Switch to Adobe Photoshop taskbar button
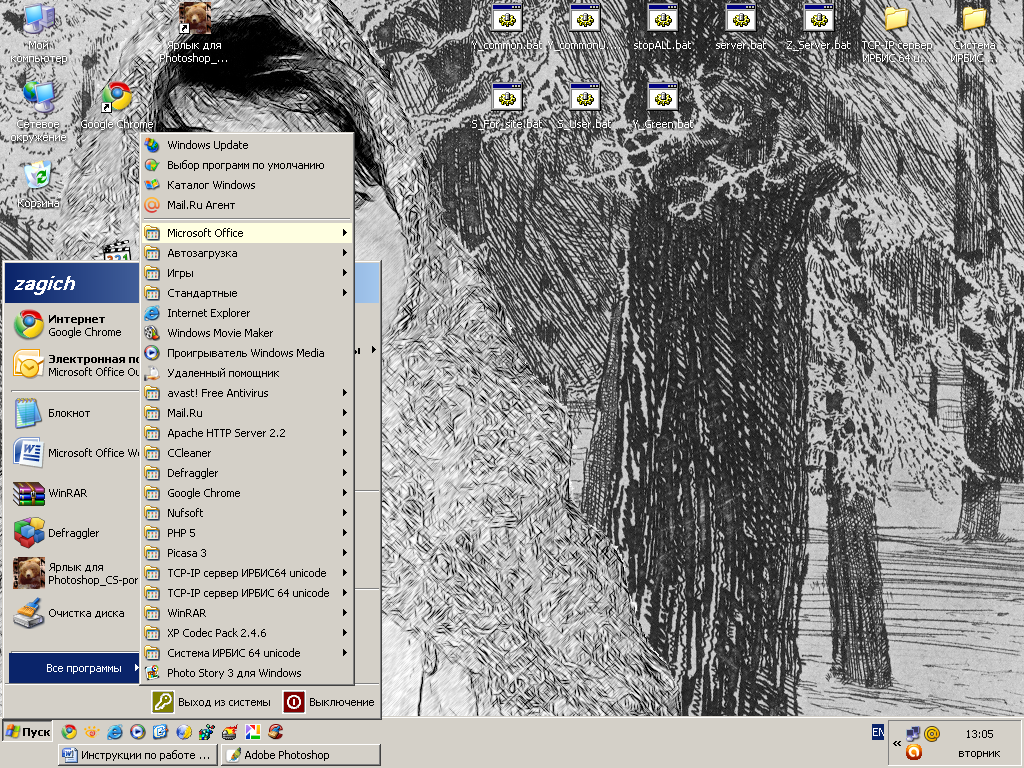1024x768 pixels. (300, 755)
